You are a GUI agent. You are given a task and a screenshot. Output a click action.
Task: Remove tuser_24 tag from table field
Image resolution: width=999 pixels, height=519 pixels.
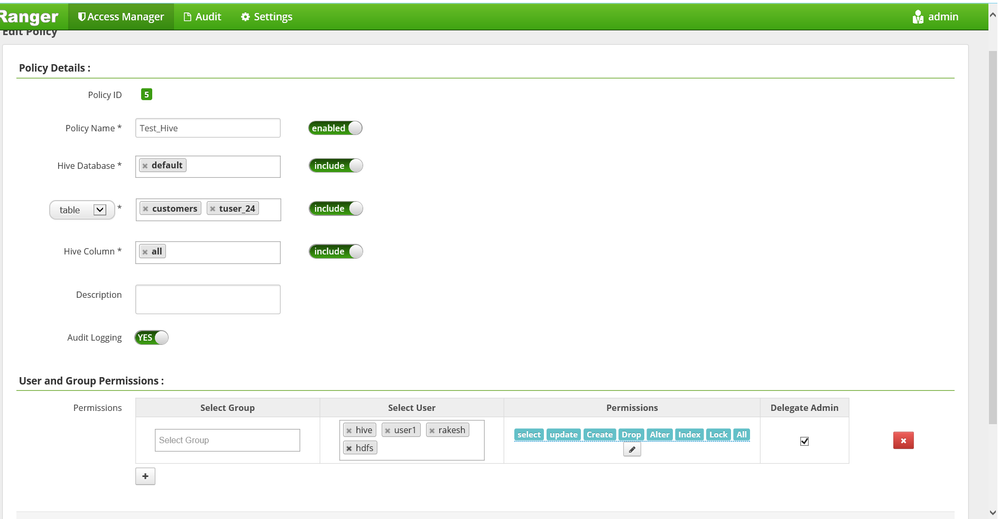(213, 209)
